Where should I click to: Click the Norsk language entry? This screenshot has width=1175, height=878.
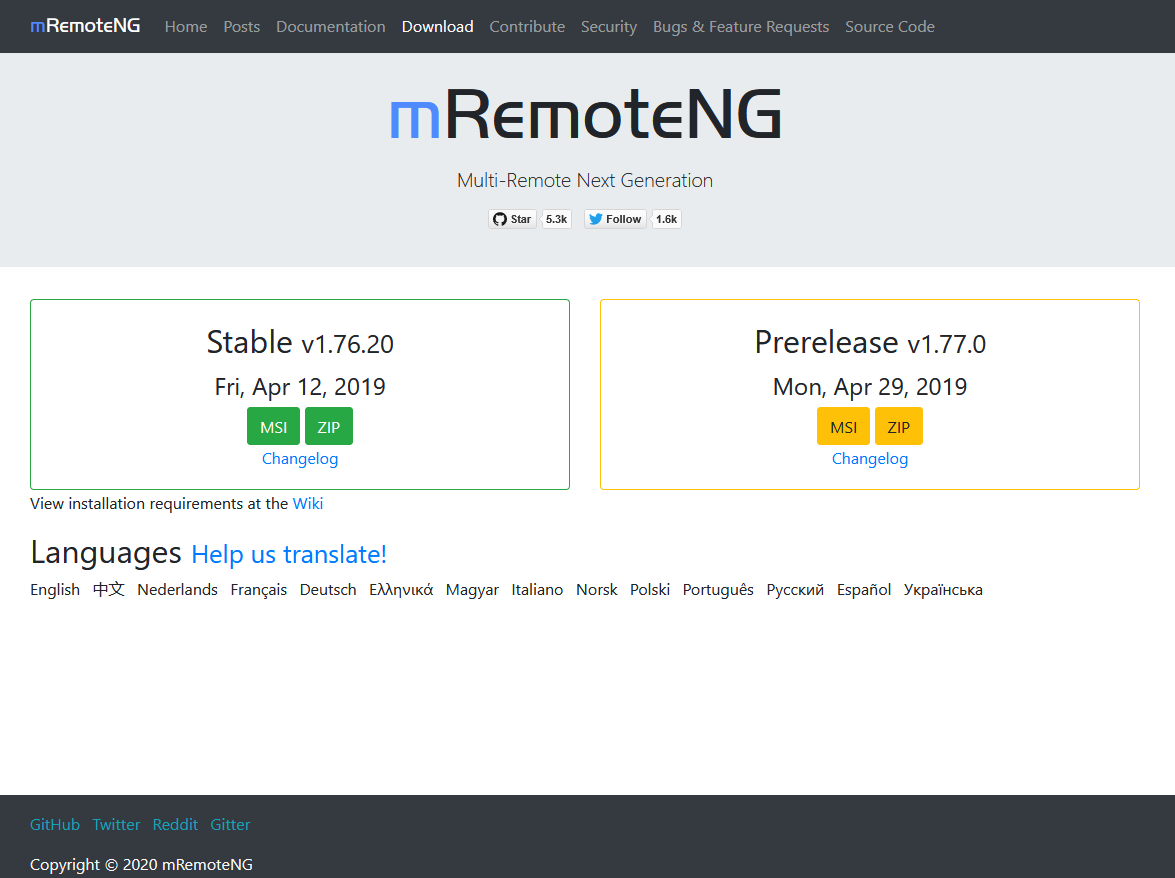coord(596,590)
